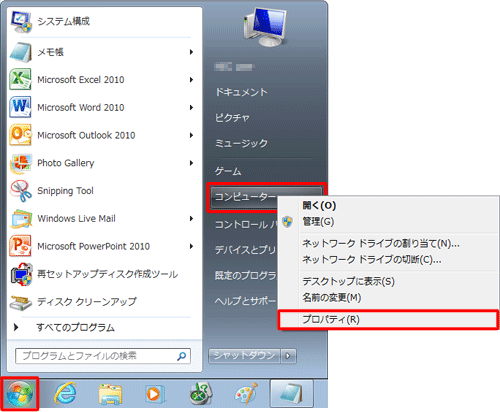500x412 pixels.
Task: Open Windows Explorer folder taskbar icon
Action: [110, 394]
